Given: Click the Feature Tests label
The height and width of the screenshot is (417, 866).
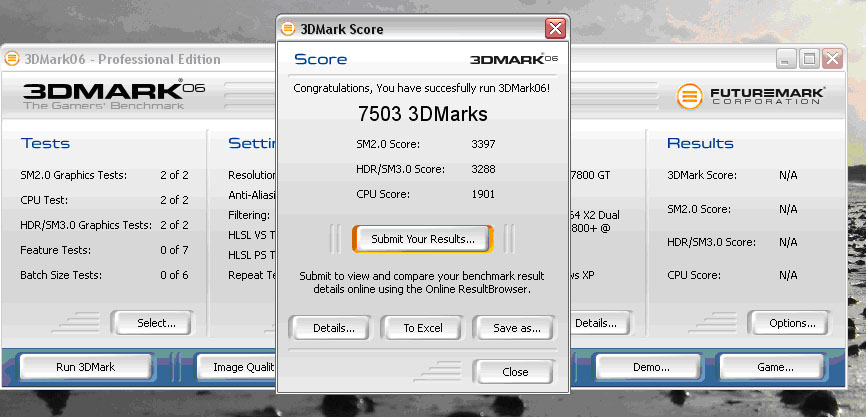Looking at the screenshot, I should [56, 250].
